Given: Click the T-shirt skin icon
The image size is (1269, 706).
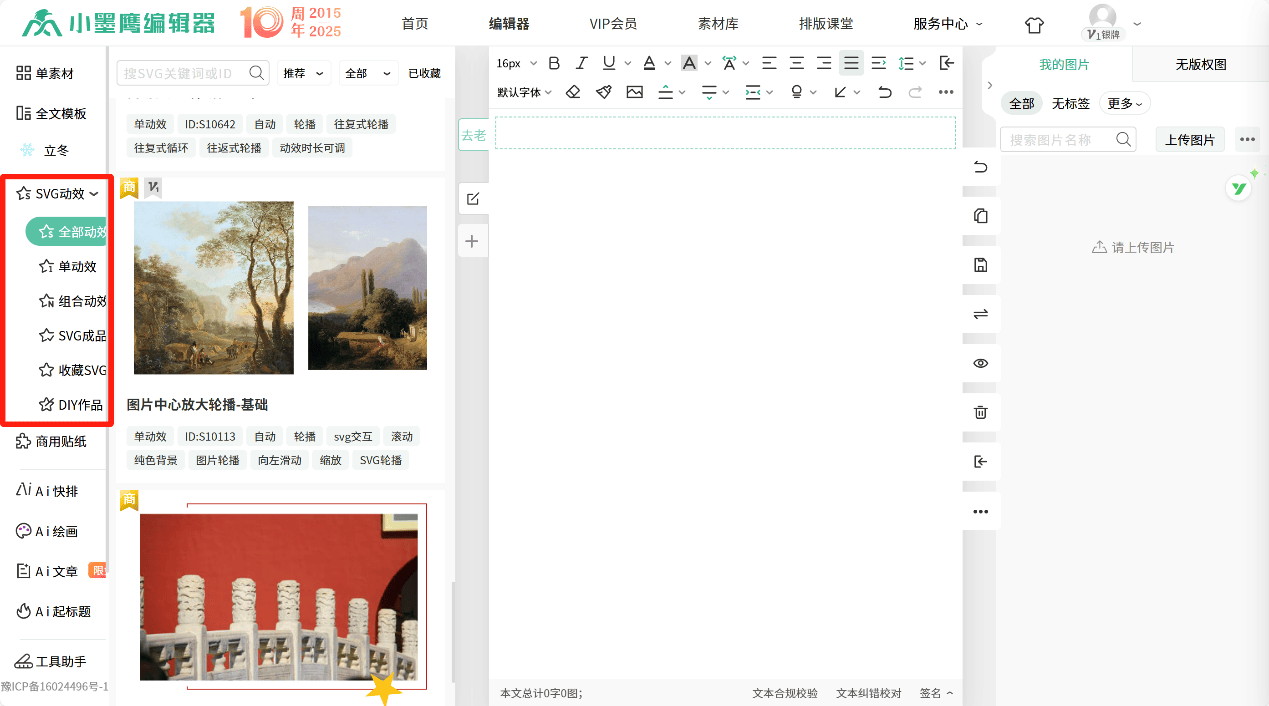Looking at the screenshot, I should tap(1034, 24).
